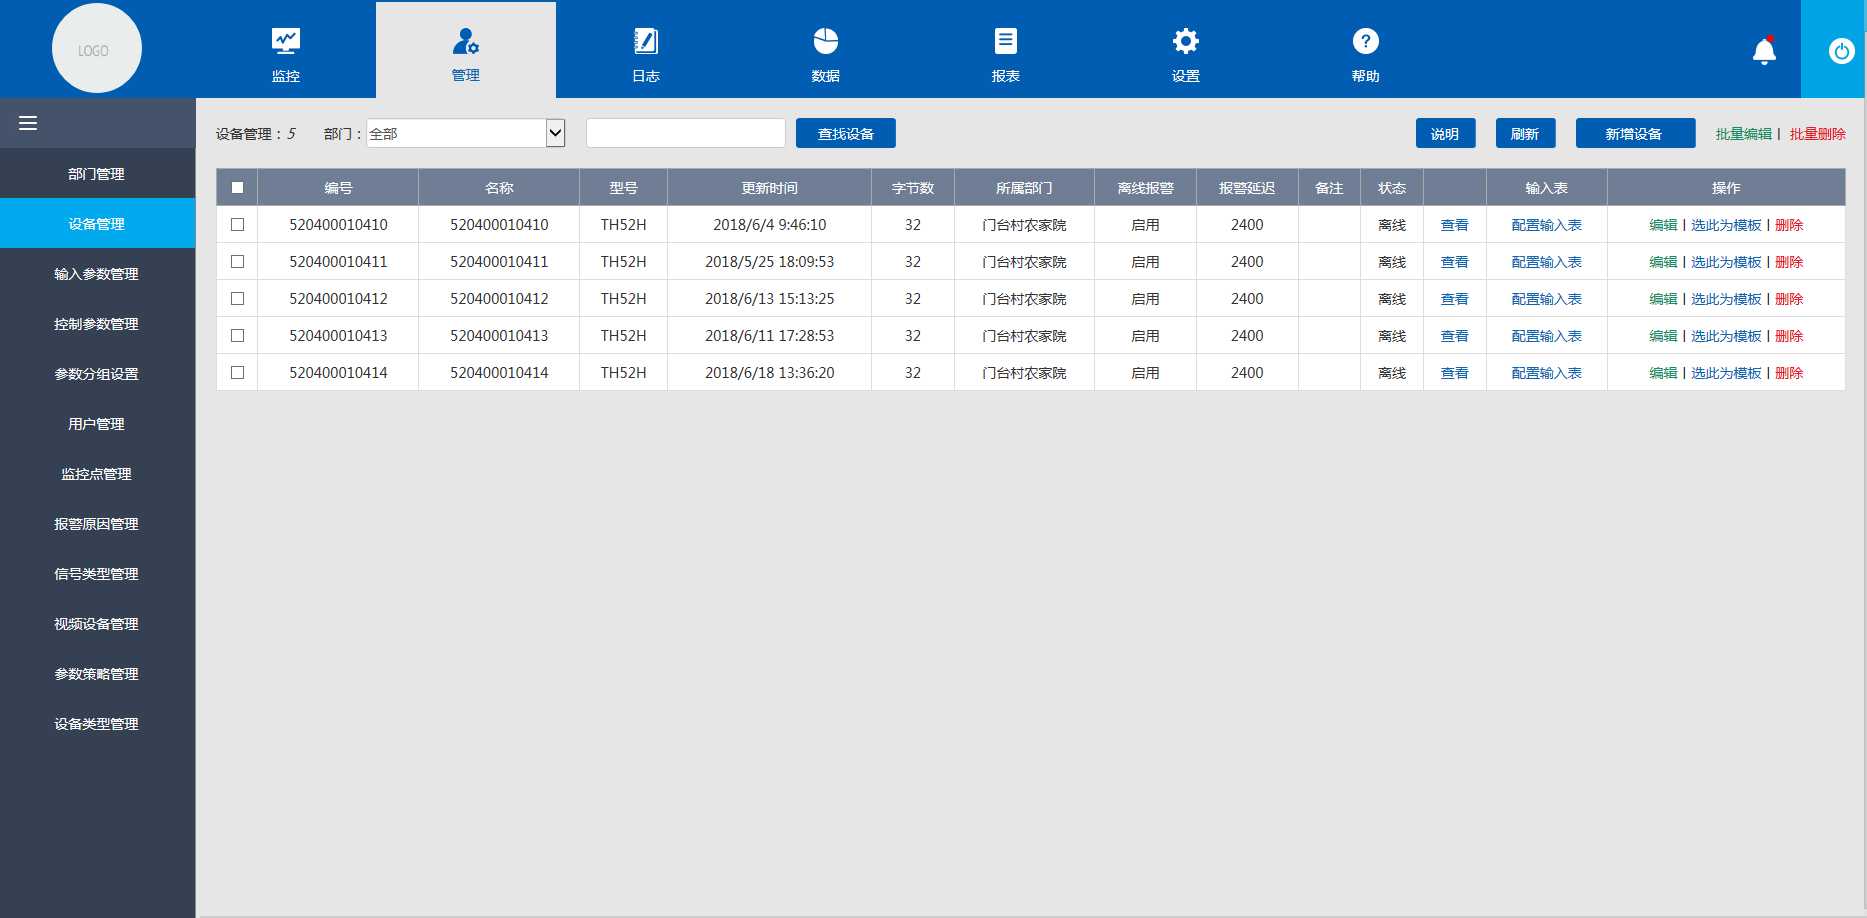Screen dimensions: 1867x918
Task: Open 用户管理 in the sidebar
Action: click(97, 423)
